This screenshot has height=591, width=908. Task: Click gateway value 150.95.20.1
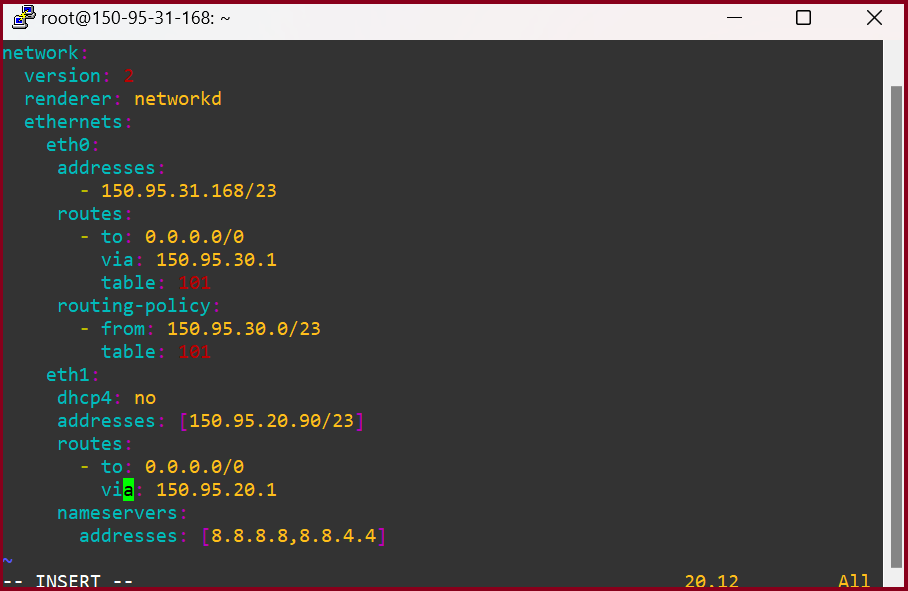[216, 490]
